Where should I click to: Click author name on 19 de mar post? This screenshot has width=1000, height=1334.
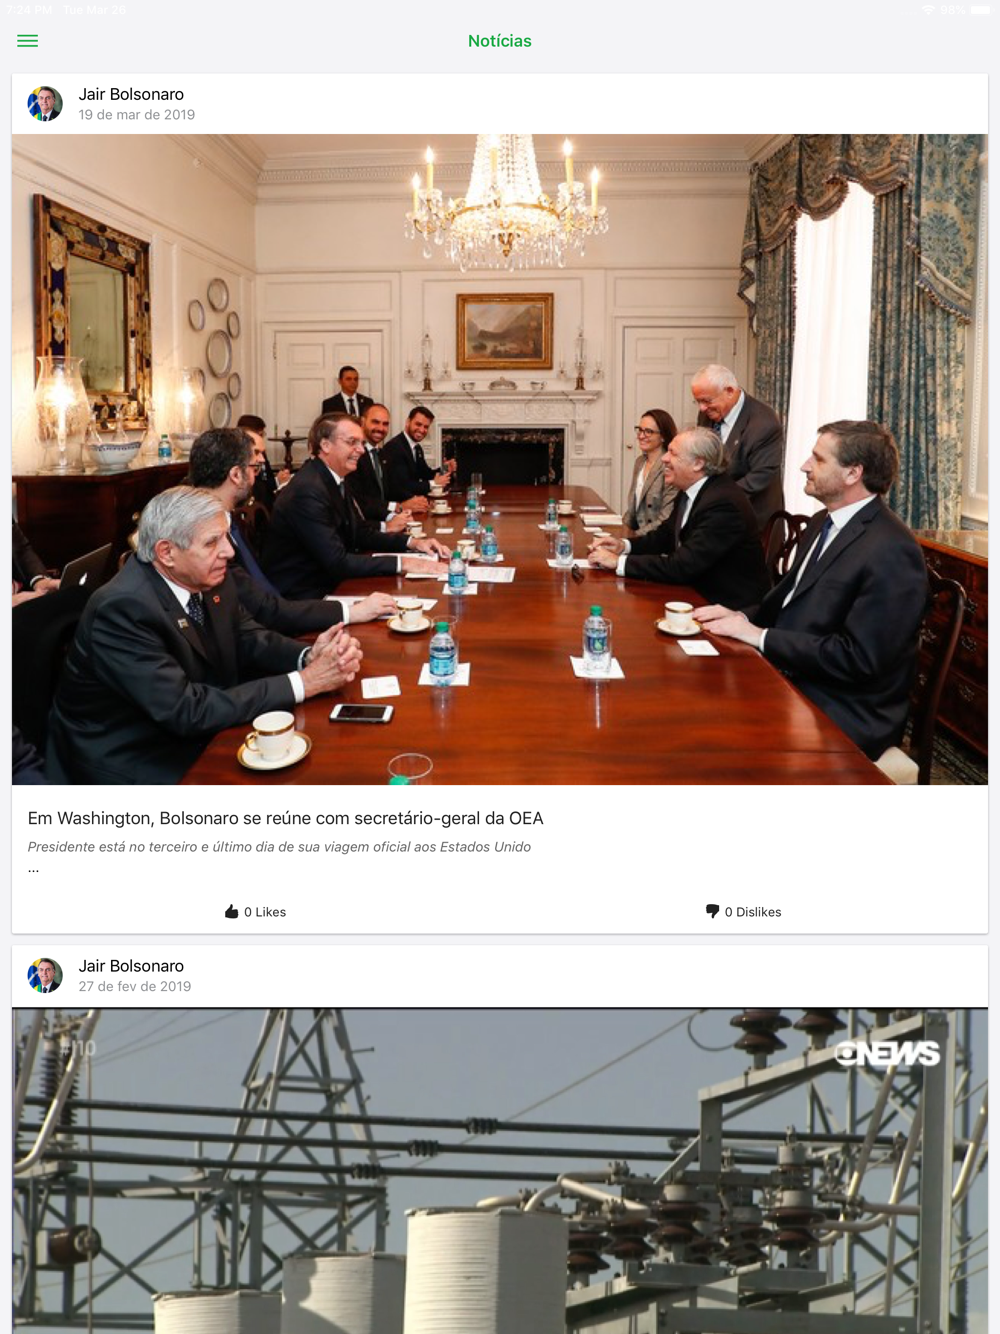pos(131,94)
